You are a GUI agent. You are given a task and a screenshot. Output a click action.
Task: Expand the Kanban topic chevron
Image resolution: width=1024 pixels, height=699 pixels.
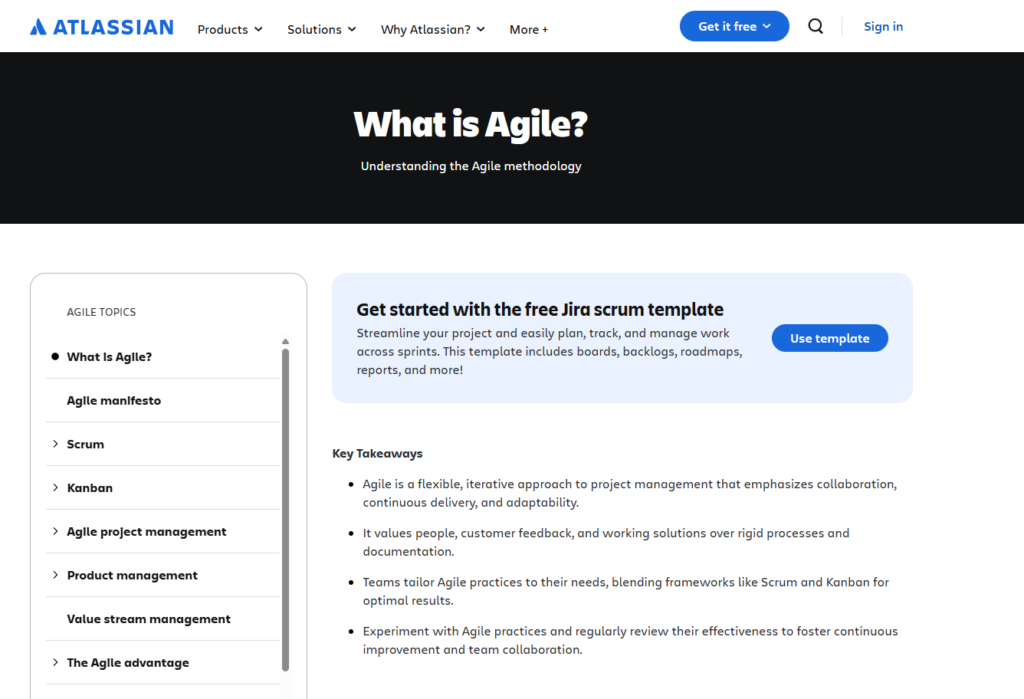tap(55, 488)
